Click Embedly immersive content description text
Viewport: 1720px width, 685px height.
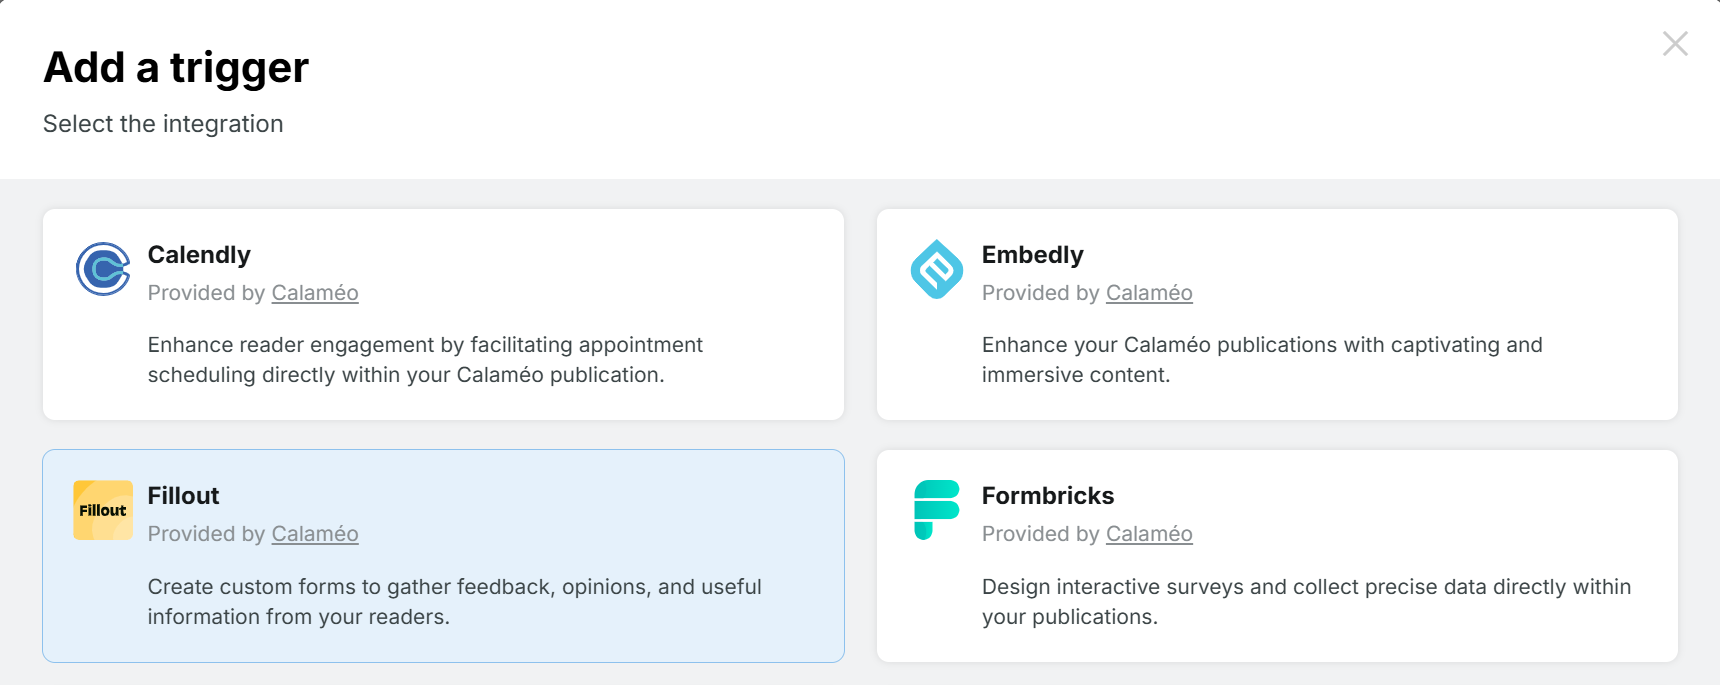point(1262,360)
